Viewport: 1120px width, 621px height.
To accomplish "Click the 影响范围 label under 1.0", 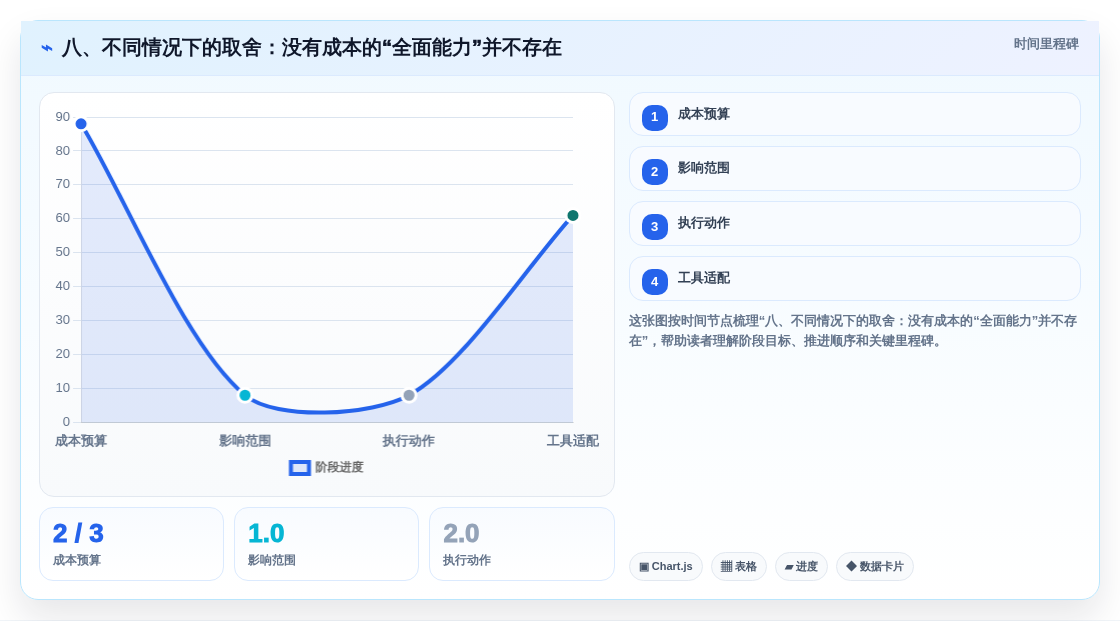I will coord(272,560).
